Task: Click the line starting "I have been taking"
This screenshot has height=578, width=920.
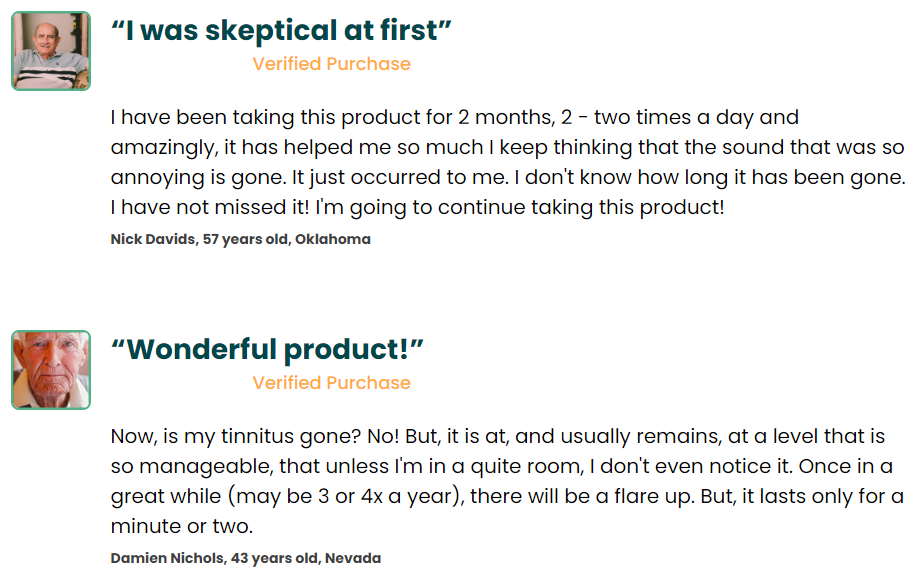Action: [x=455, y=117]
